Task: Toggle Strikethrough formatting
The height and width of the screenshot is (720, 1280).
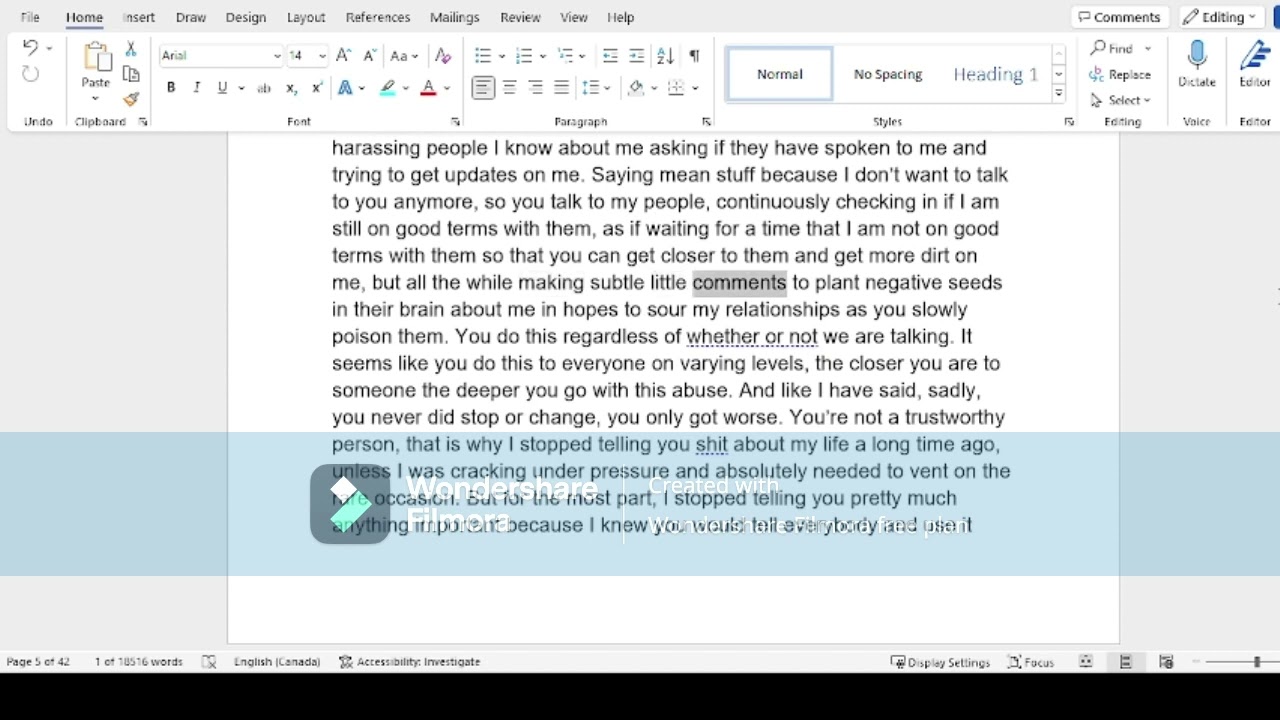Action: point(264,88)
